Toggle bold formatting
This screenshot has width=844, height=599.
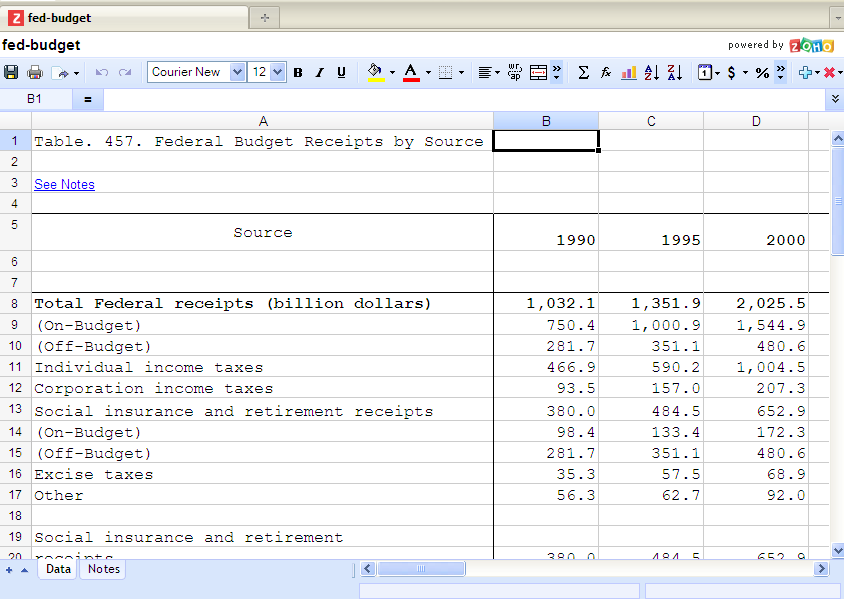(x=298, y=72)
